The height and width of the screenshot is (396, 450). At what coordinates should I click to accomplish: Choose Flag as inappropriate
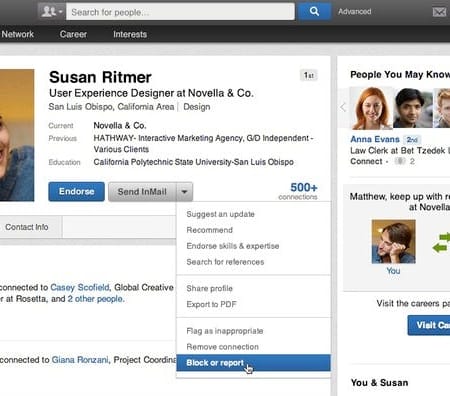225,331
